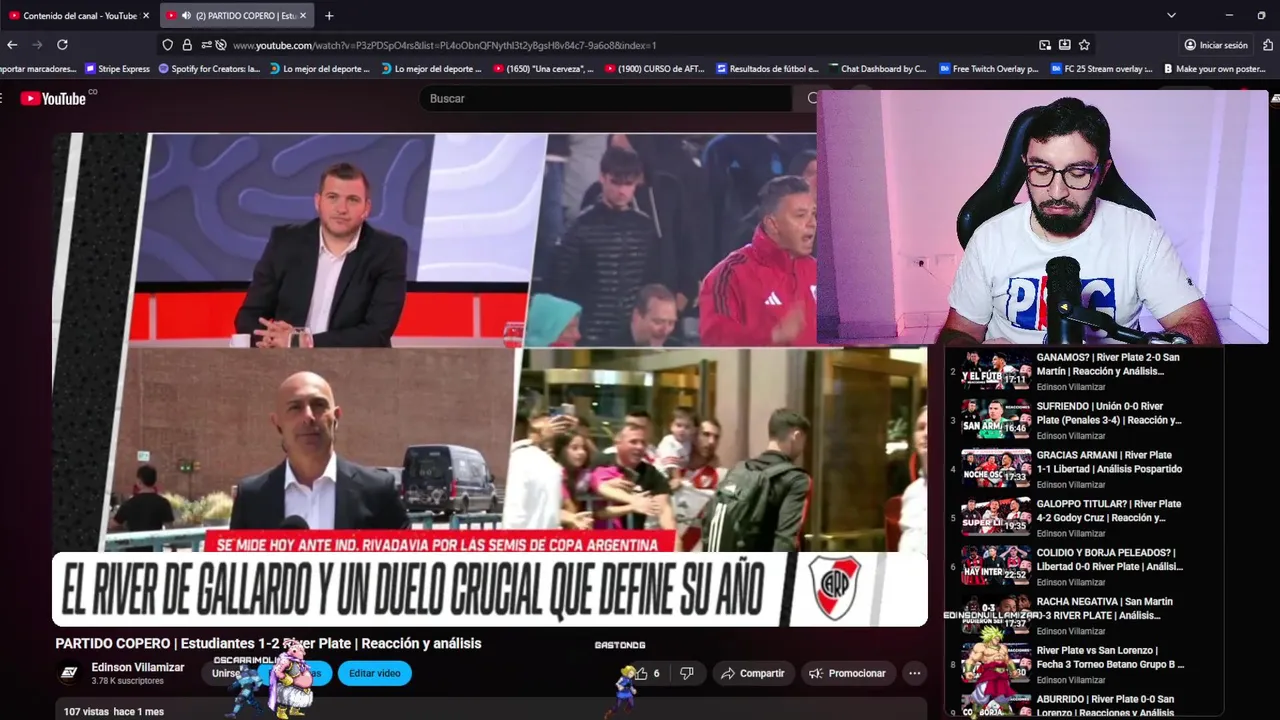Open the Edinson Villamizar channel name below the video
Image resolution: width=1280 pixels, height=720 pixels.
[x=138, y=667]
